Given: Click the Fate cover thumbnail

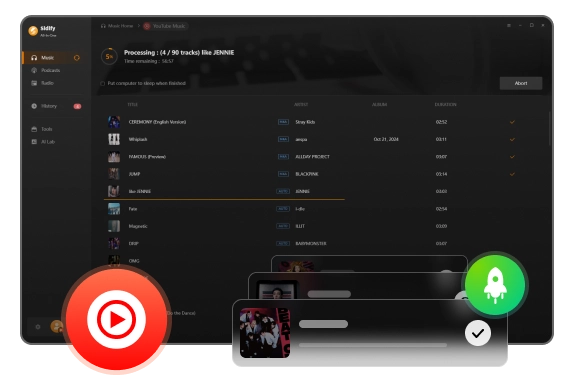Looking at the screenshot, I should [x=114, y=209].
